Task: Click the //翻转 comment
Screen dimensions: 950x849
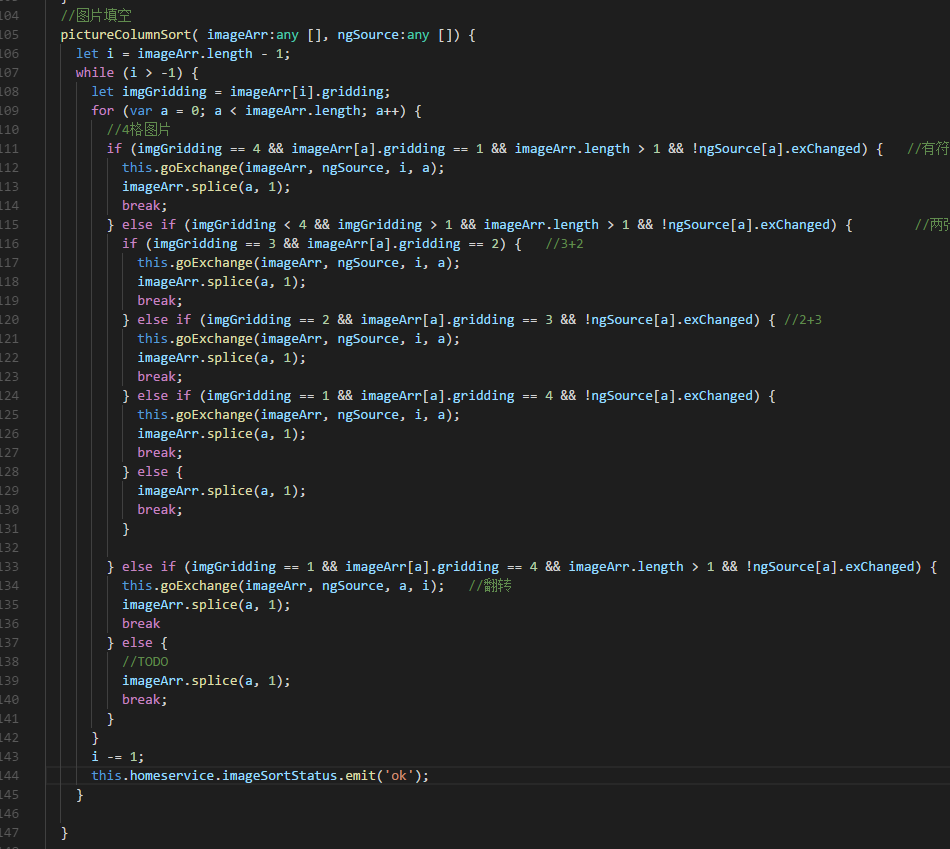Action: tap(490, 586)
